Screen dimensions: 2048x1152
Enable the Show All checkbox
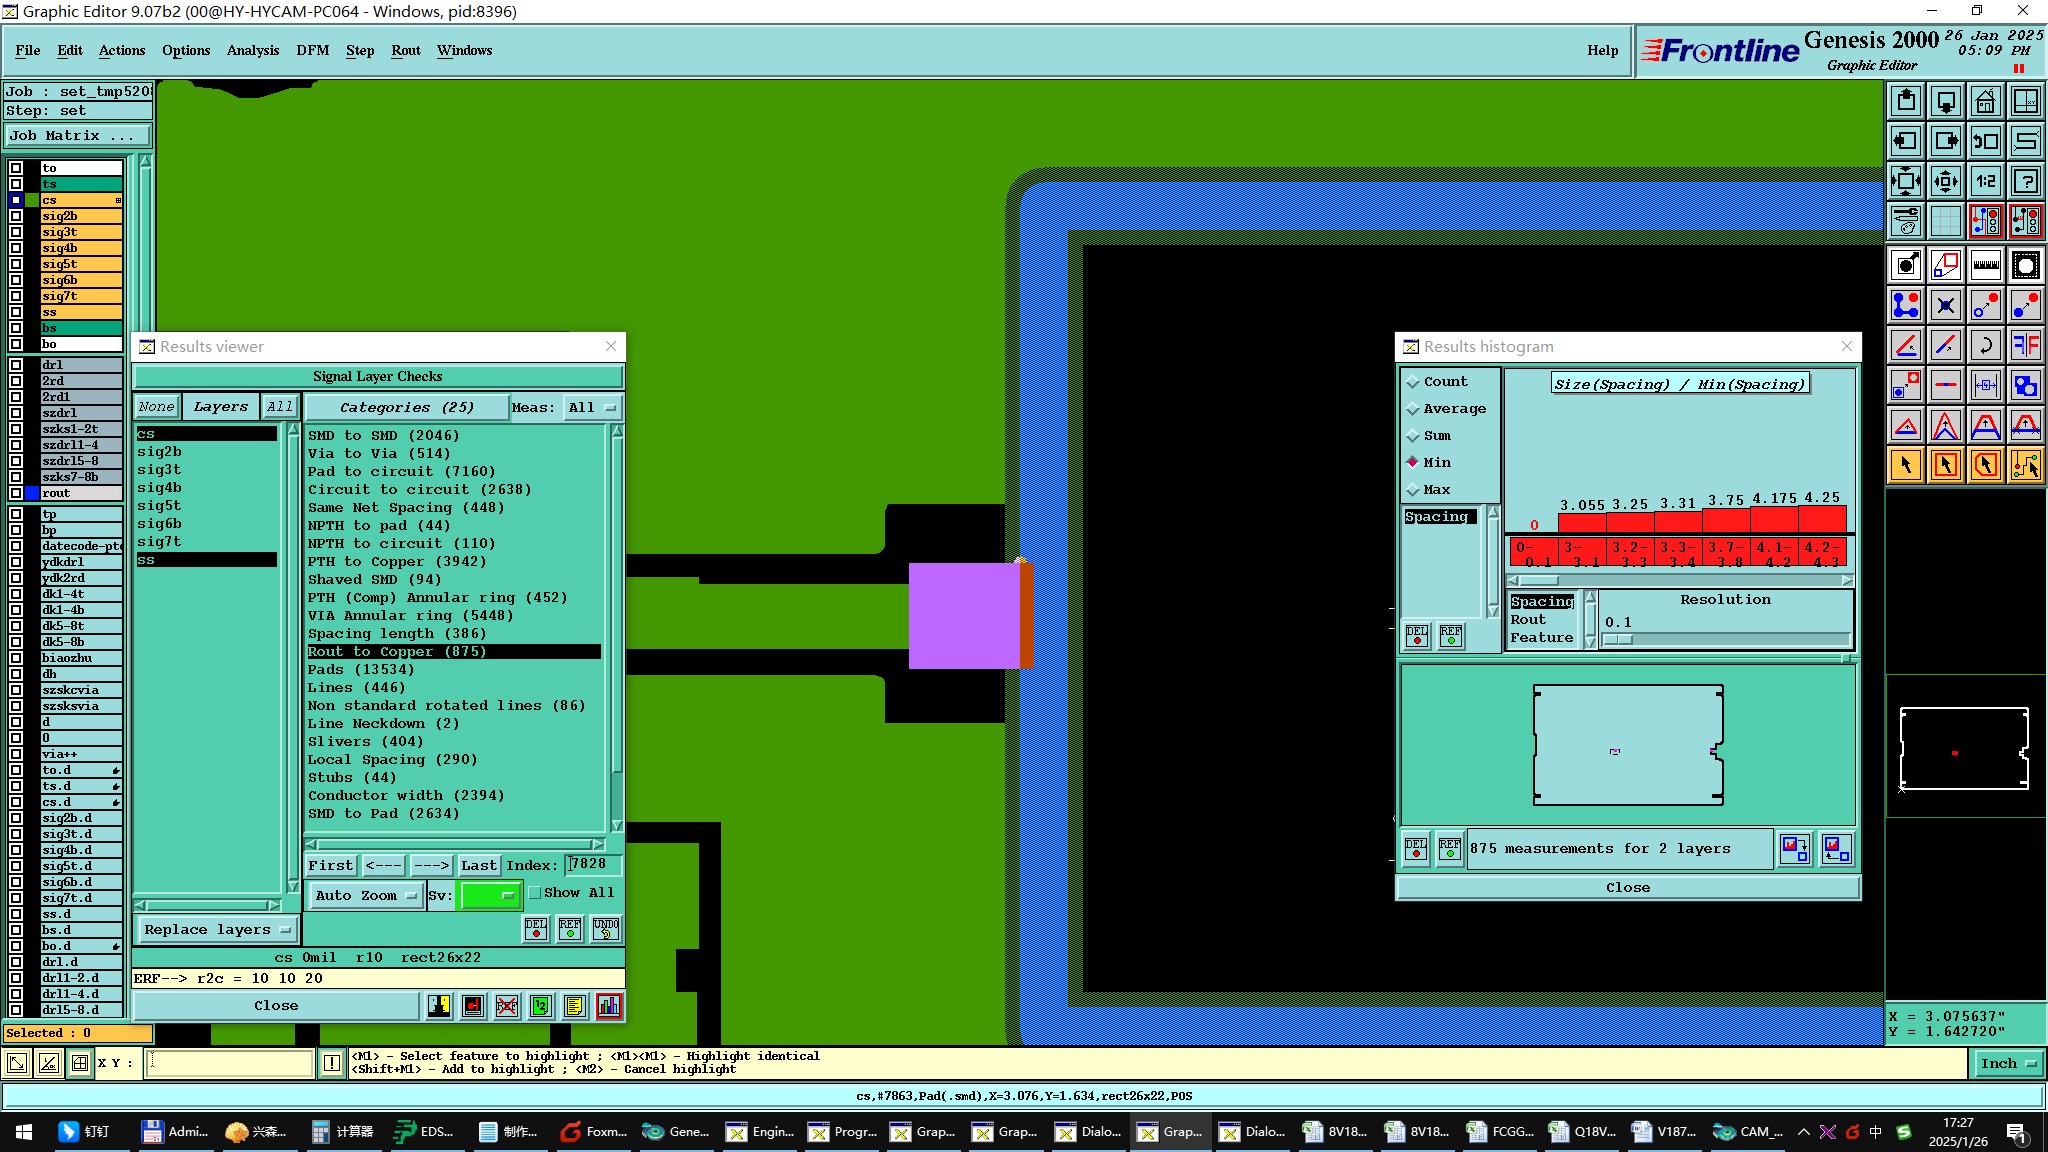535,893
